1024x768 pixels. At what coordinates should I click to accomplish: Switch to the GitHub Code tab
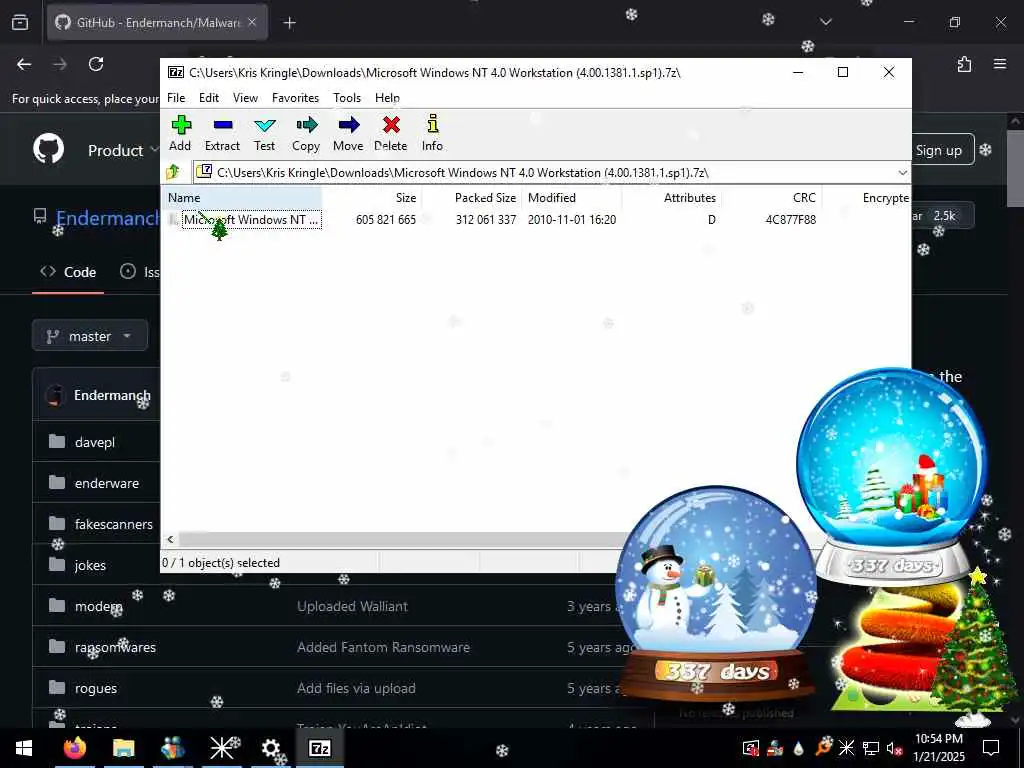click(68, 272)
